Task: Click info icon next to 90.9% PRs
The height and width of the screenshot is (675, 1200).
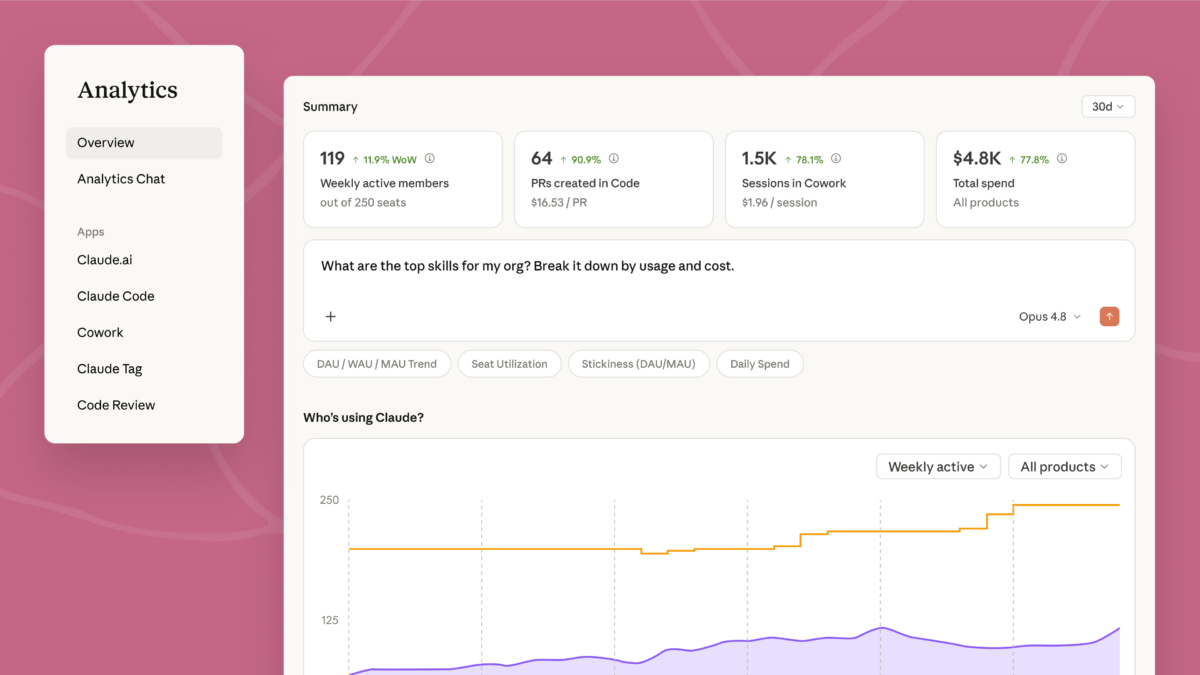Action: (614, 158)
